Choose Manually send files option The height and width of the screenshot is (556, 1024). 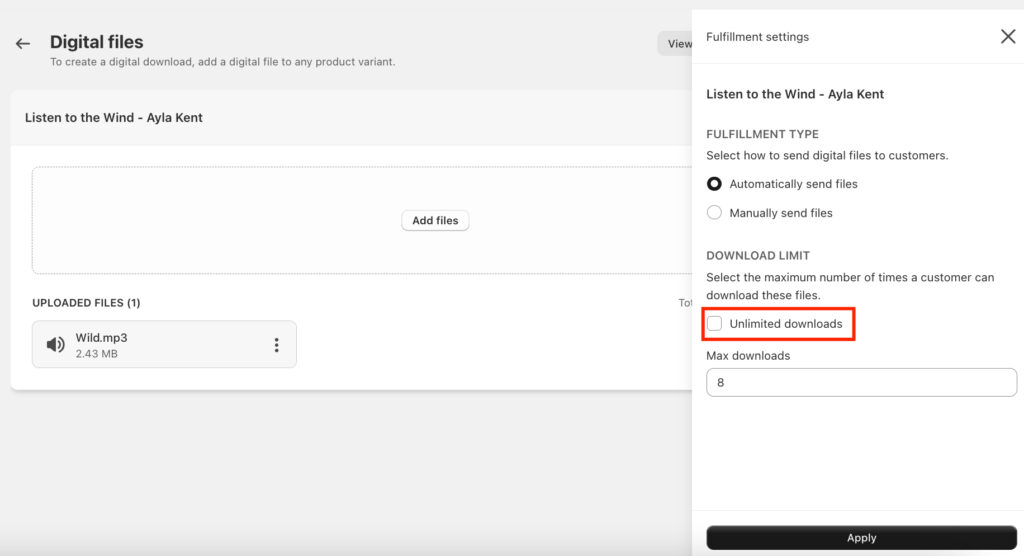tap(714, 213)
